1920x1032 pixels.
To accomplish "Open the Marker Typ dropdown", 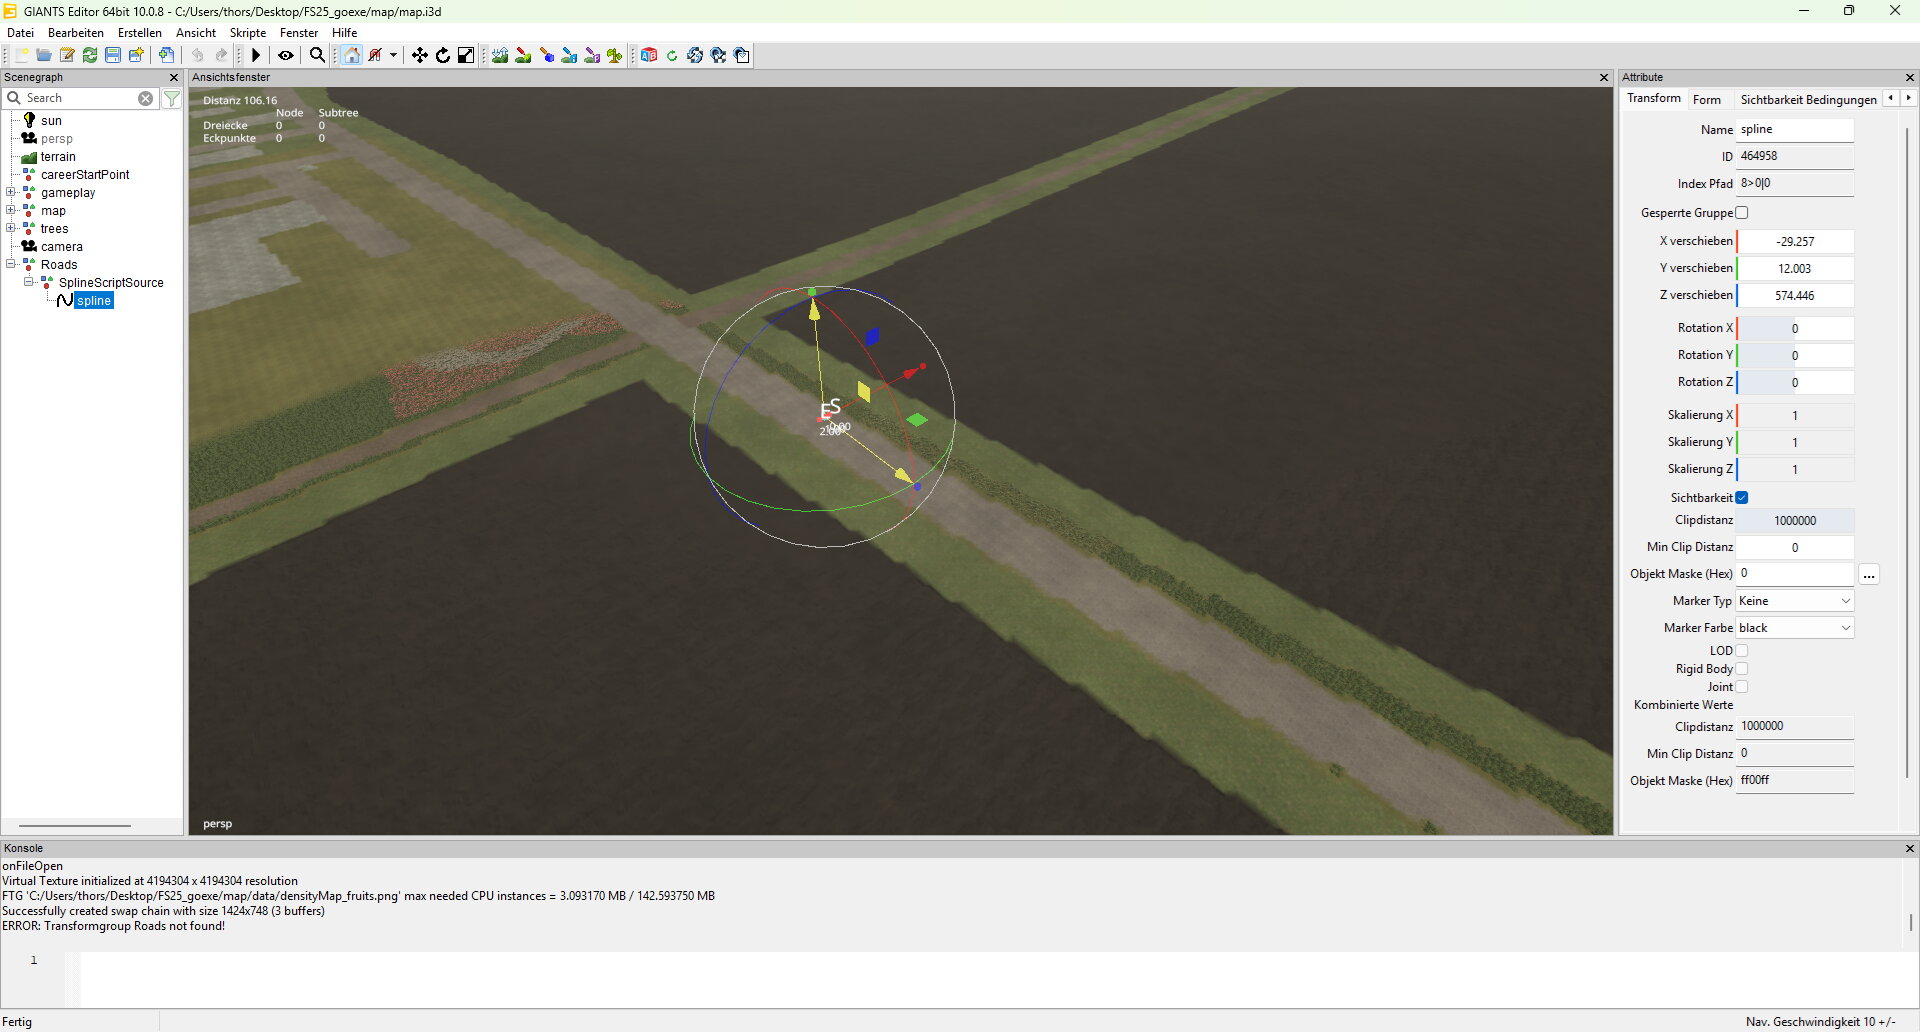I will [1795, 601].
